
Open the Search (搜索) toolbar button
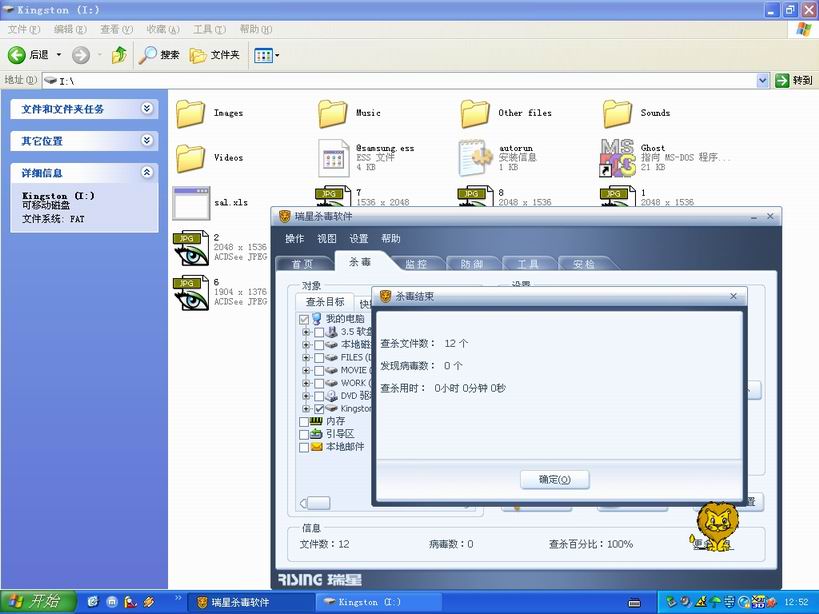click(159, 54)
